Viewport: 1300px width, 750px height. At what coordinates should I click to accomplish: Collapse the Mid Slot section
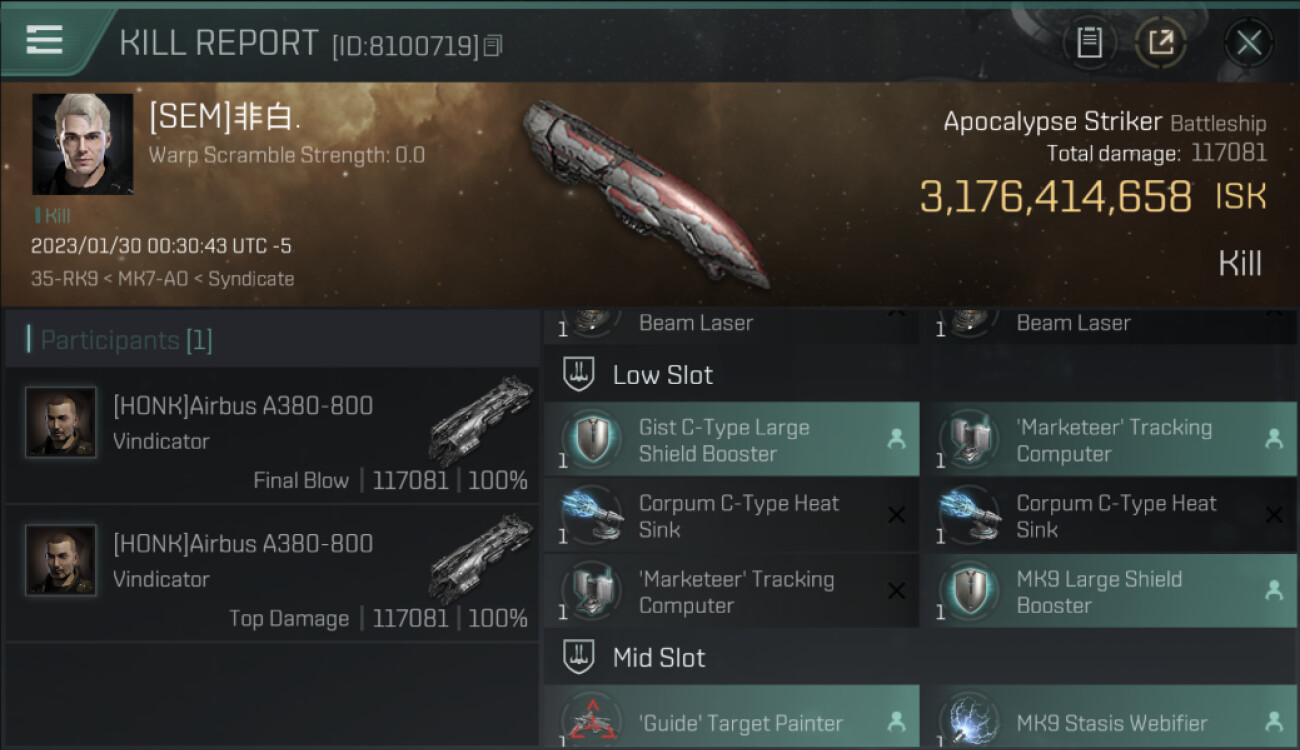(x=580, y=658)
